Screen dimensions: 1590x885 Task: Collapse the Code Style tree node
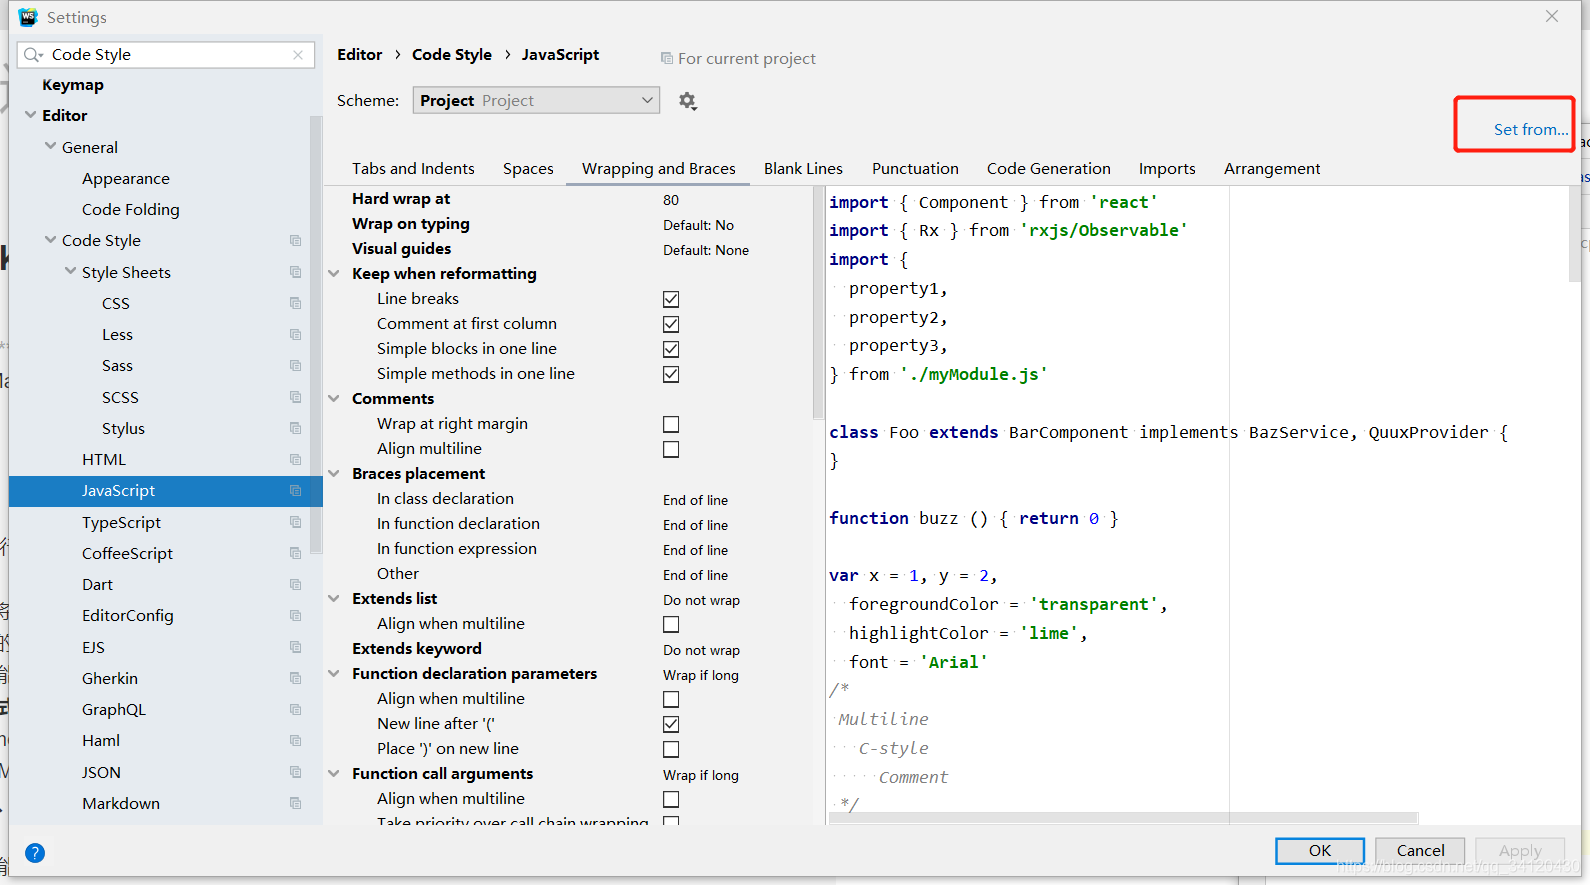[x=51, y=240]
